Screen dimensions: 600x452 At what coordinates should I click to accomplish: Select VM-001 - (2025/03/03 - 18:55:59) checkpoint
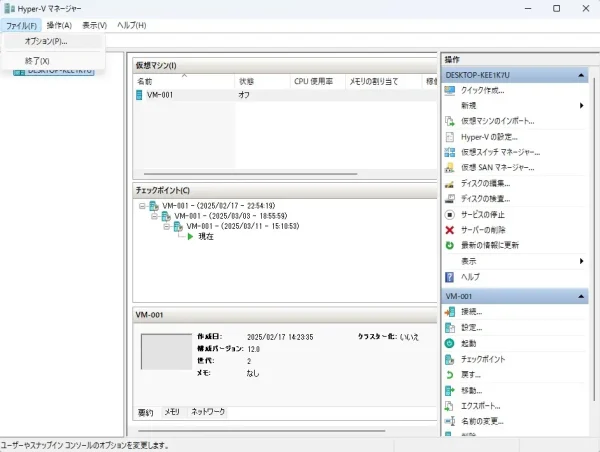(x=231, y=216)
